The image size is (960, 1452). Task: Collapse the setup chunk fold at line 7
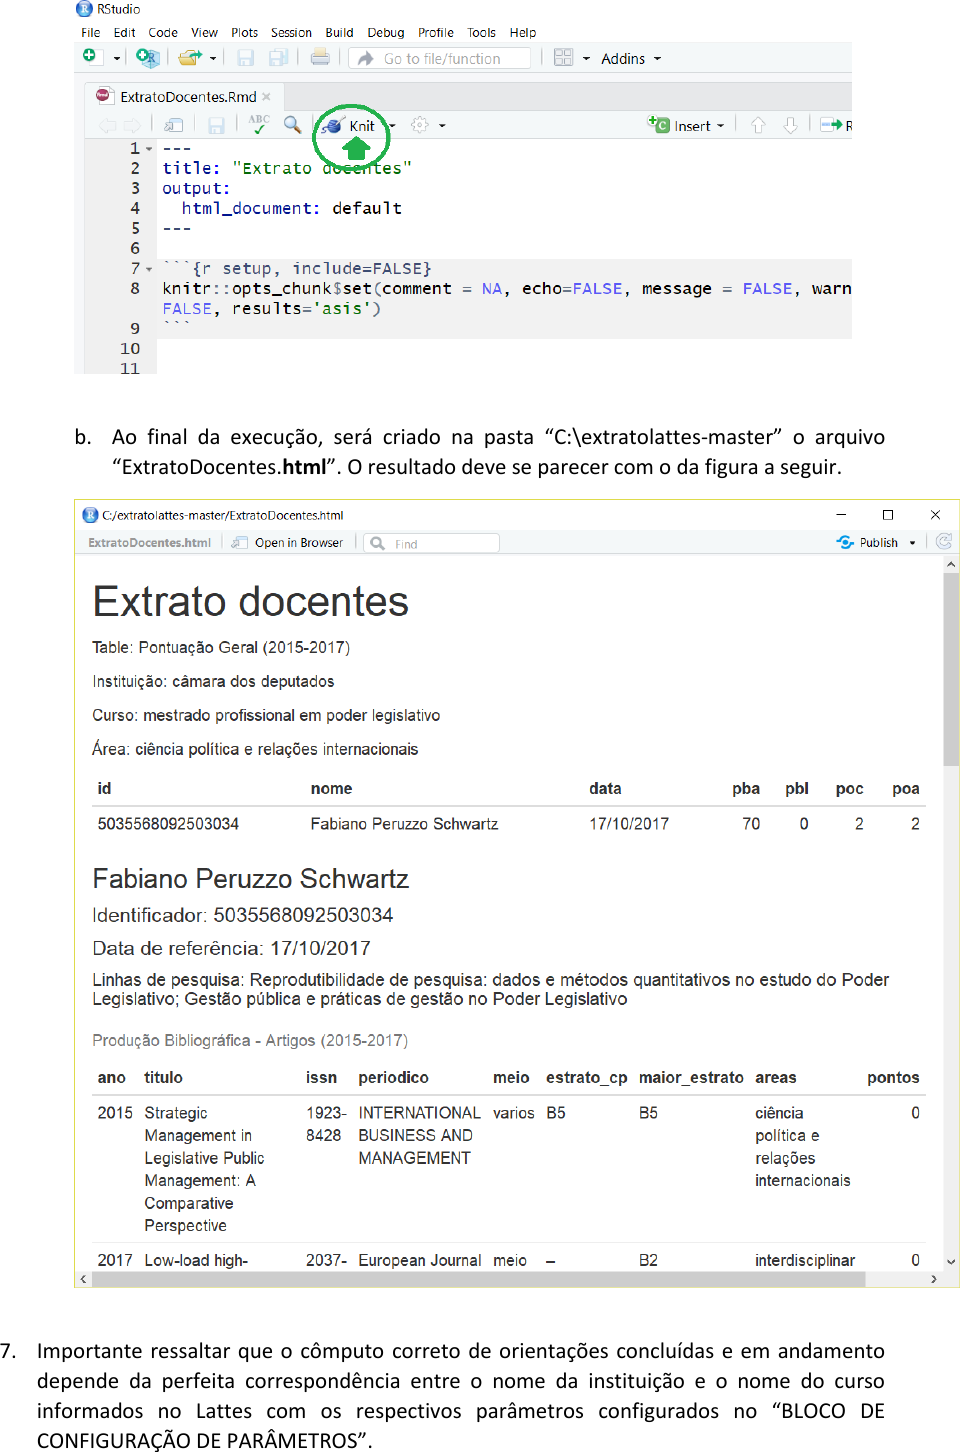coord(149,269)
